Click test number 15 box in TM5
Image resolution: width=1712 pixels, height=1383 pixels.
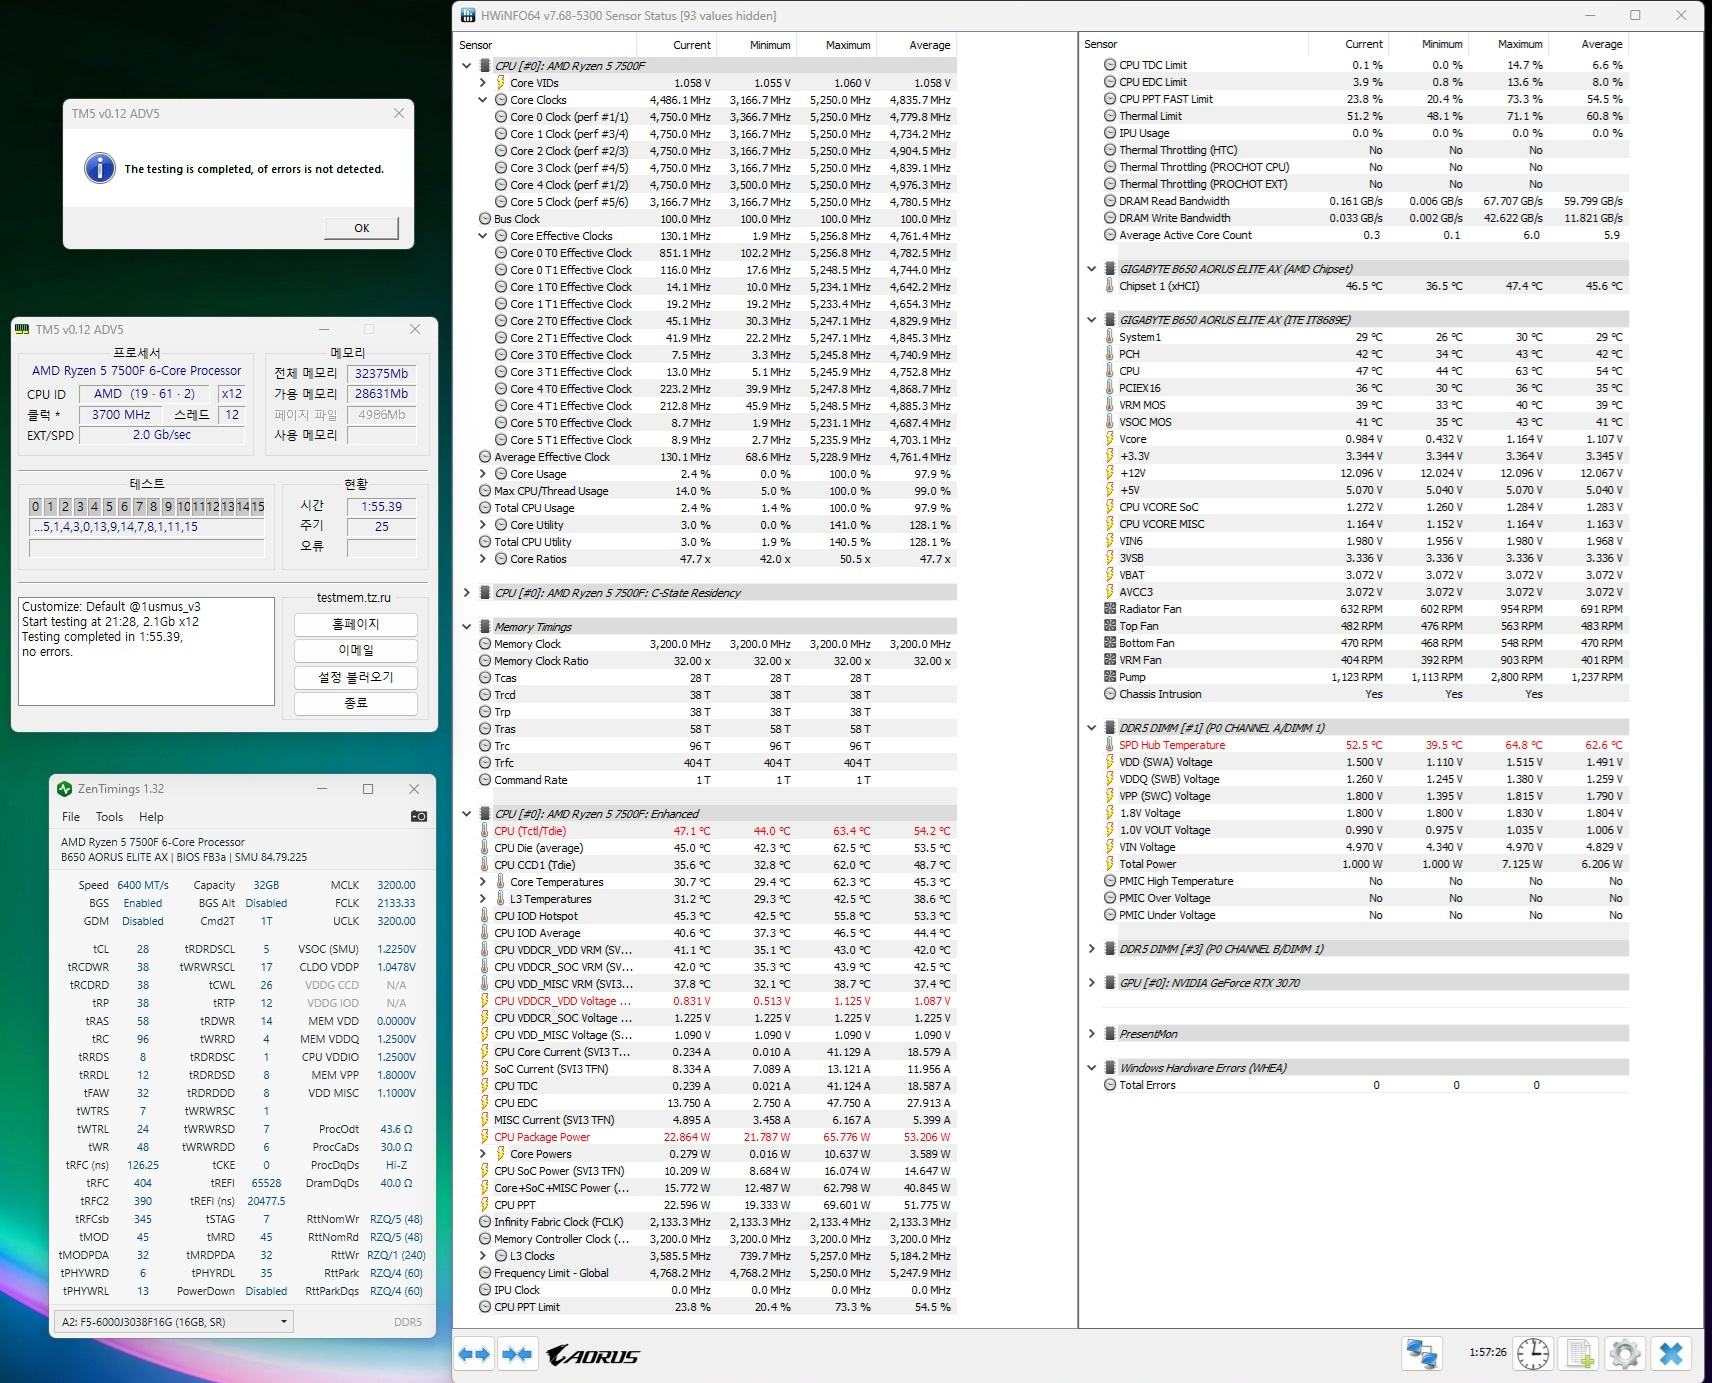(258, 507)
